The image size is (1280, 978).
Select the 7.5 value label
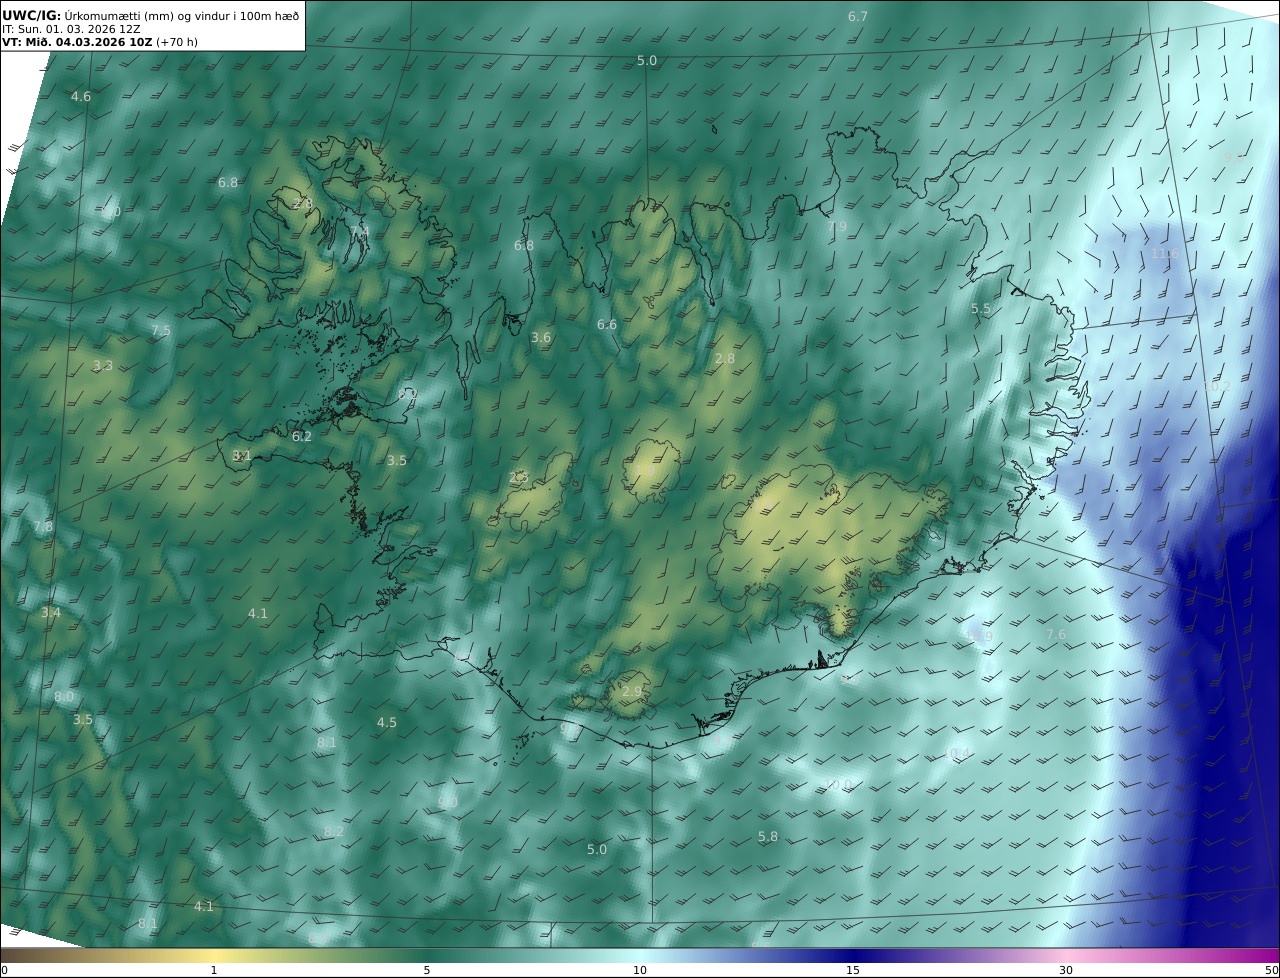click(x=161, y=331)
